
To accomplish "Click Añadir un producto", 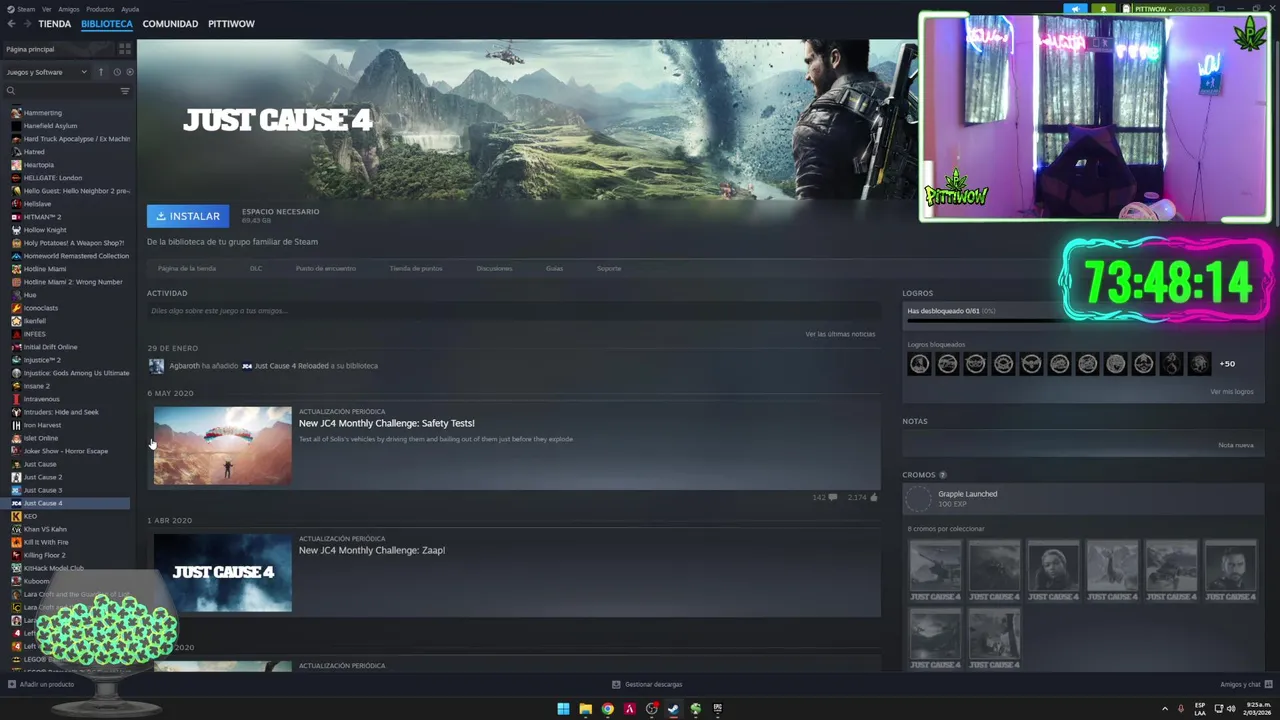I will pyautogui.click(x=41, y=684).
